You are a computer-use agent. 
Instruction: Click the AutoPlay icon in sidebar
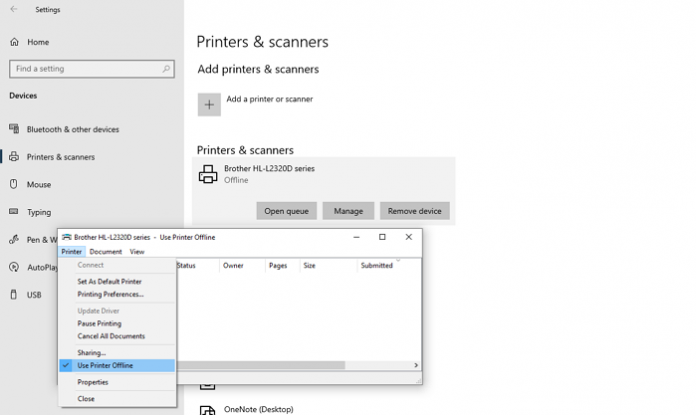point(14,267)
